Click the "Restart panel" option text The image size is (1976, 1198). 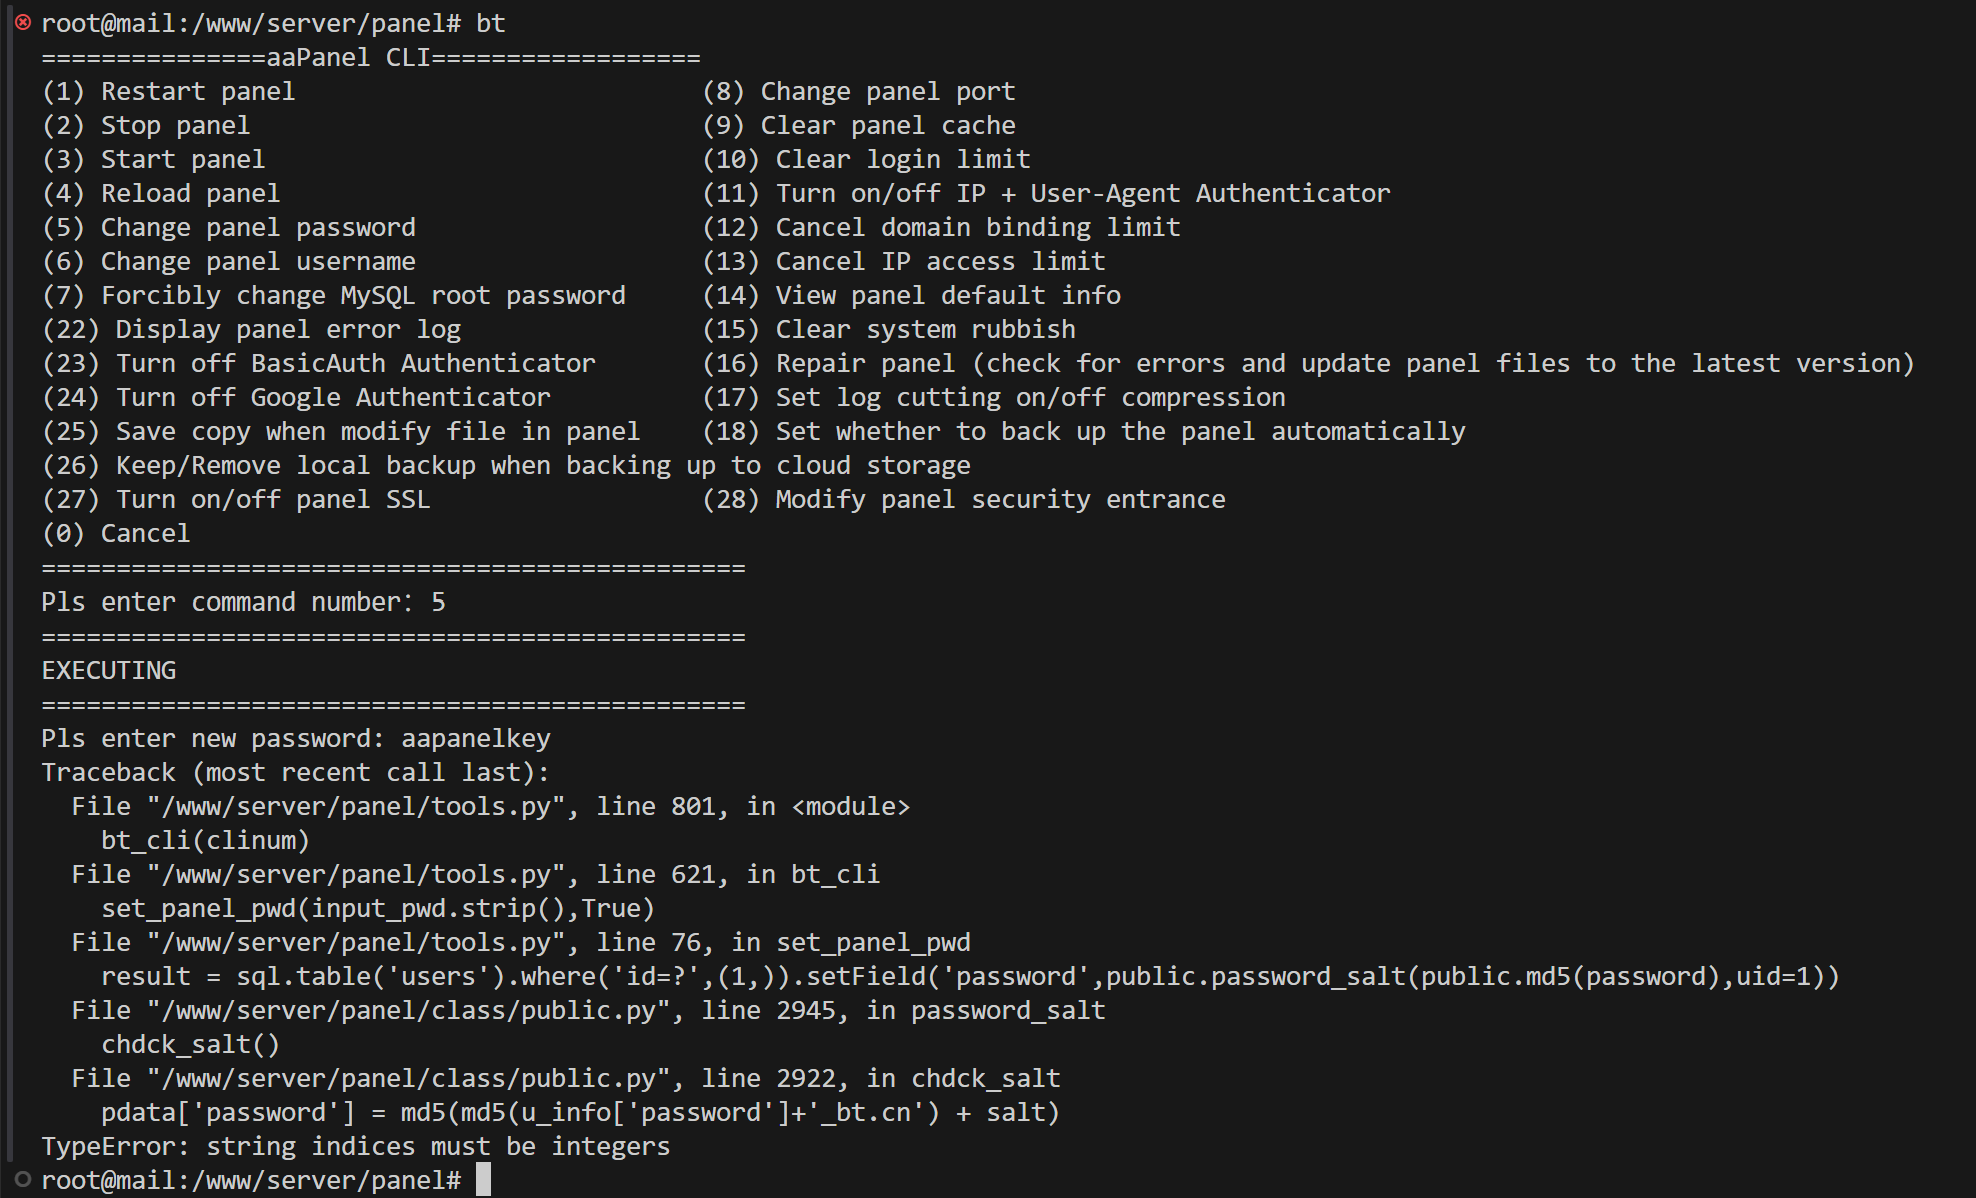pos(197,92)
